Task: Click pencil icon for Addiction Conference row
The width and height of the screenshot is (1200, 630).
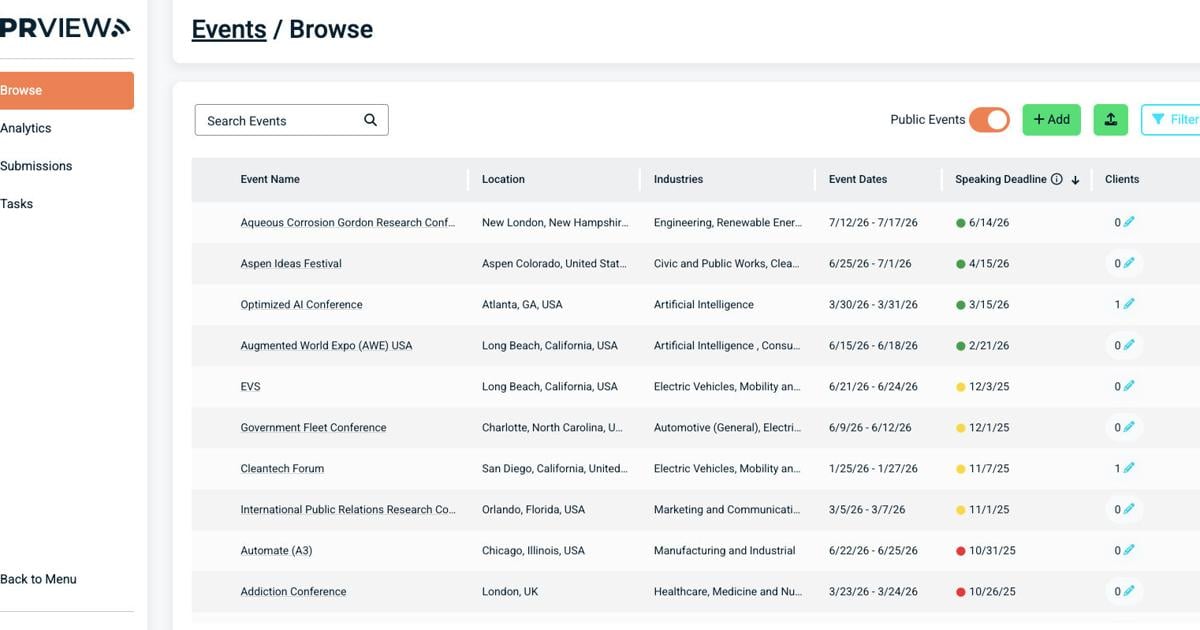Action: [1129, 591]
